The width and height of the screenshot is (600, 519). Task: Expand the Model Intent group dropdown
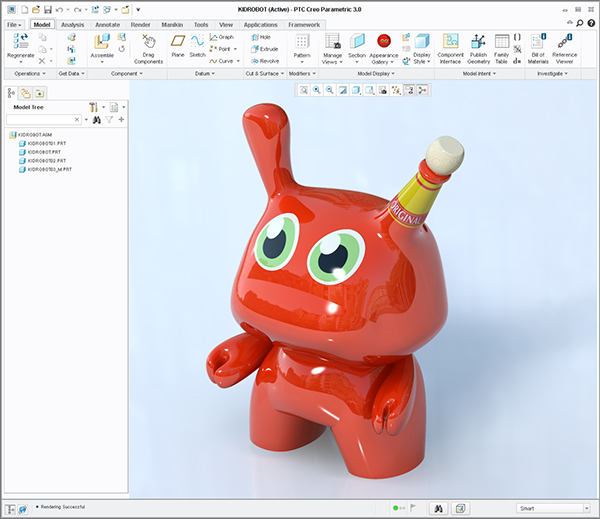[479, 73]
